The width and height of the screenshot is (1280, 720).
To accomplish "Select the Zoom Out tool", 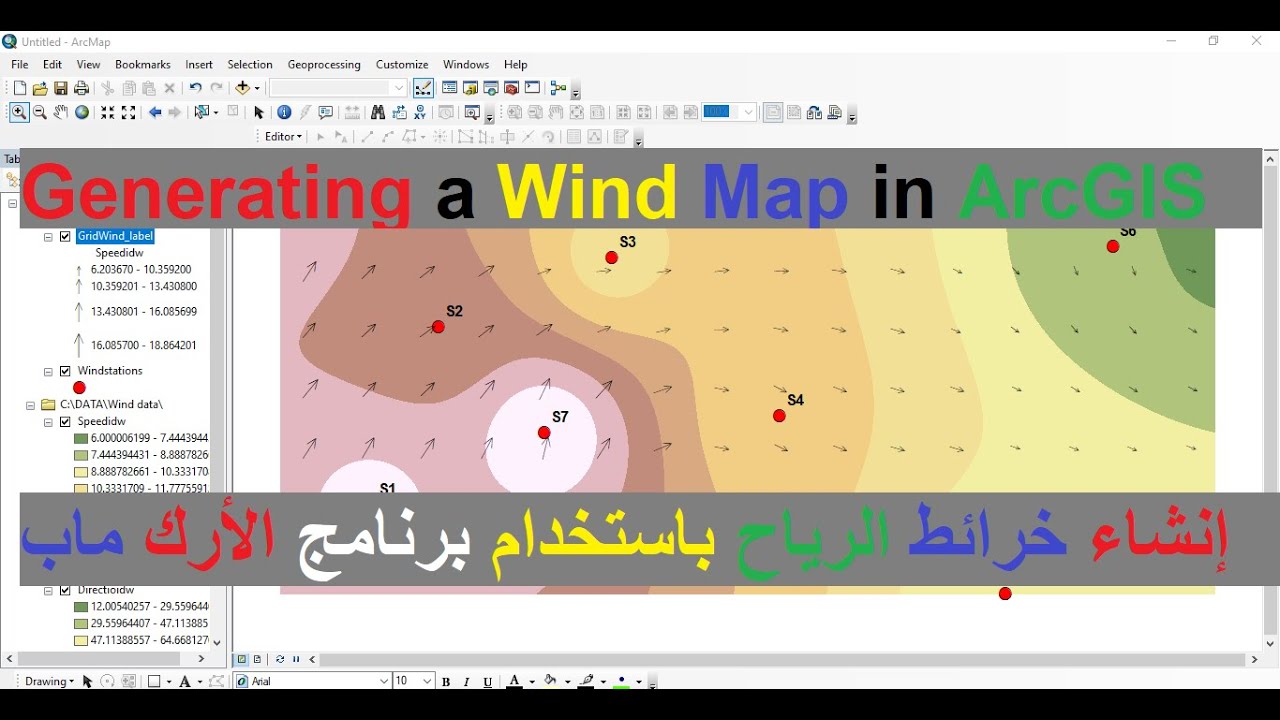I will pos(40,113).
